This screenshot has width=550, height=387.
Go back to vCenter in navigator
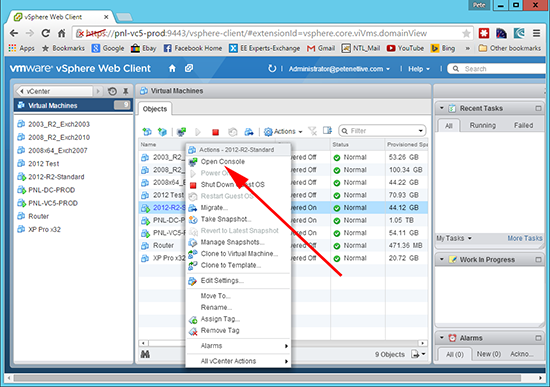pos(55,91)
